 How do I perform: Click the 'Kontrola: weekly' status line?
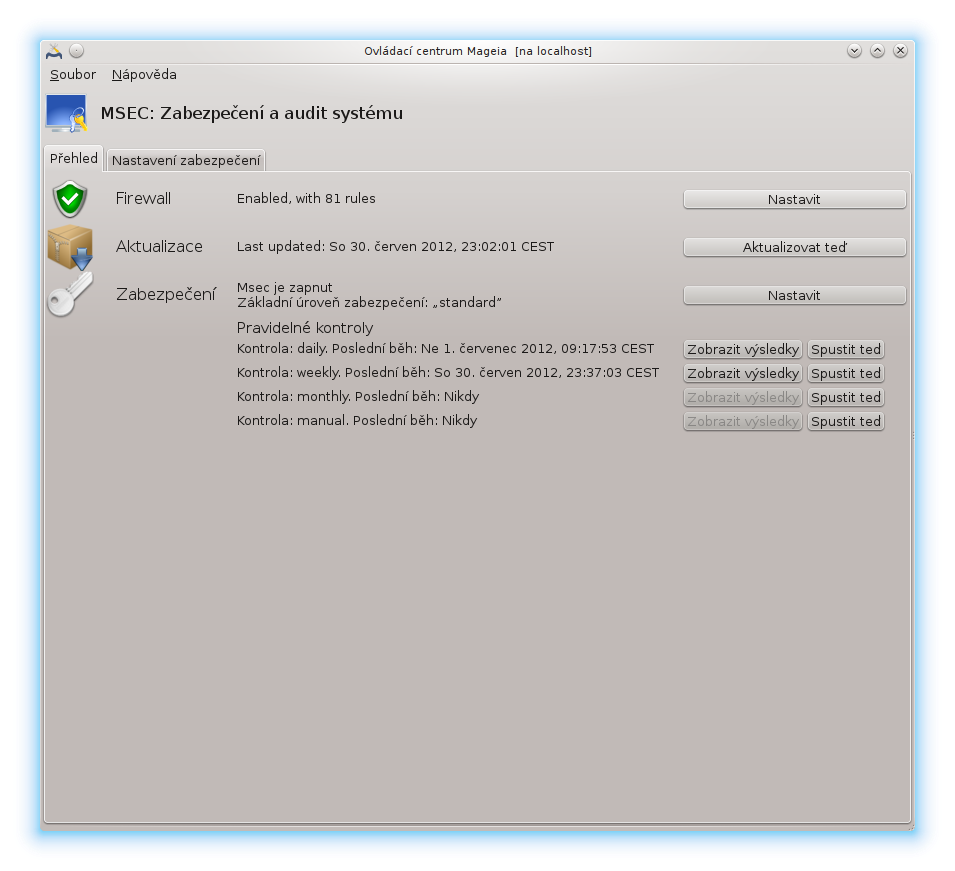(x=448, y=373)
